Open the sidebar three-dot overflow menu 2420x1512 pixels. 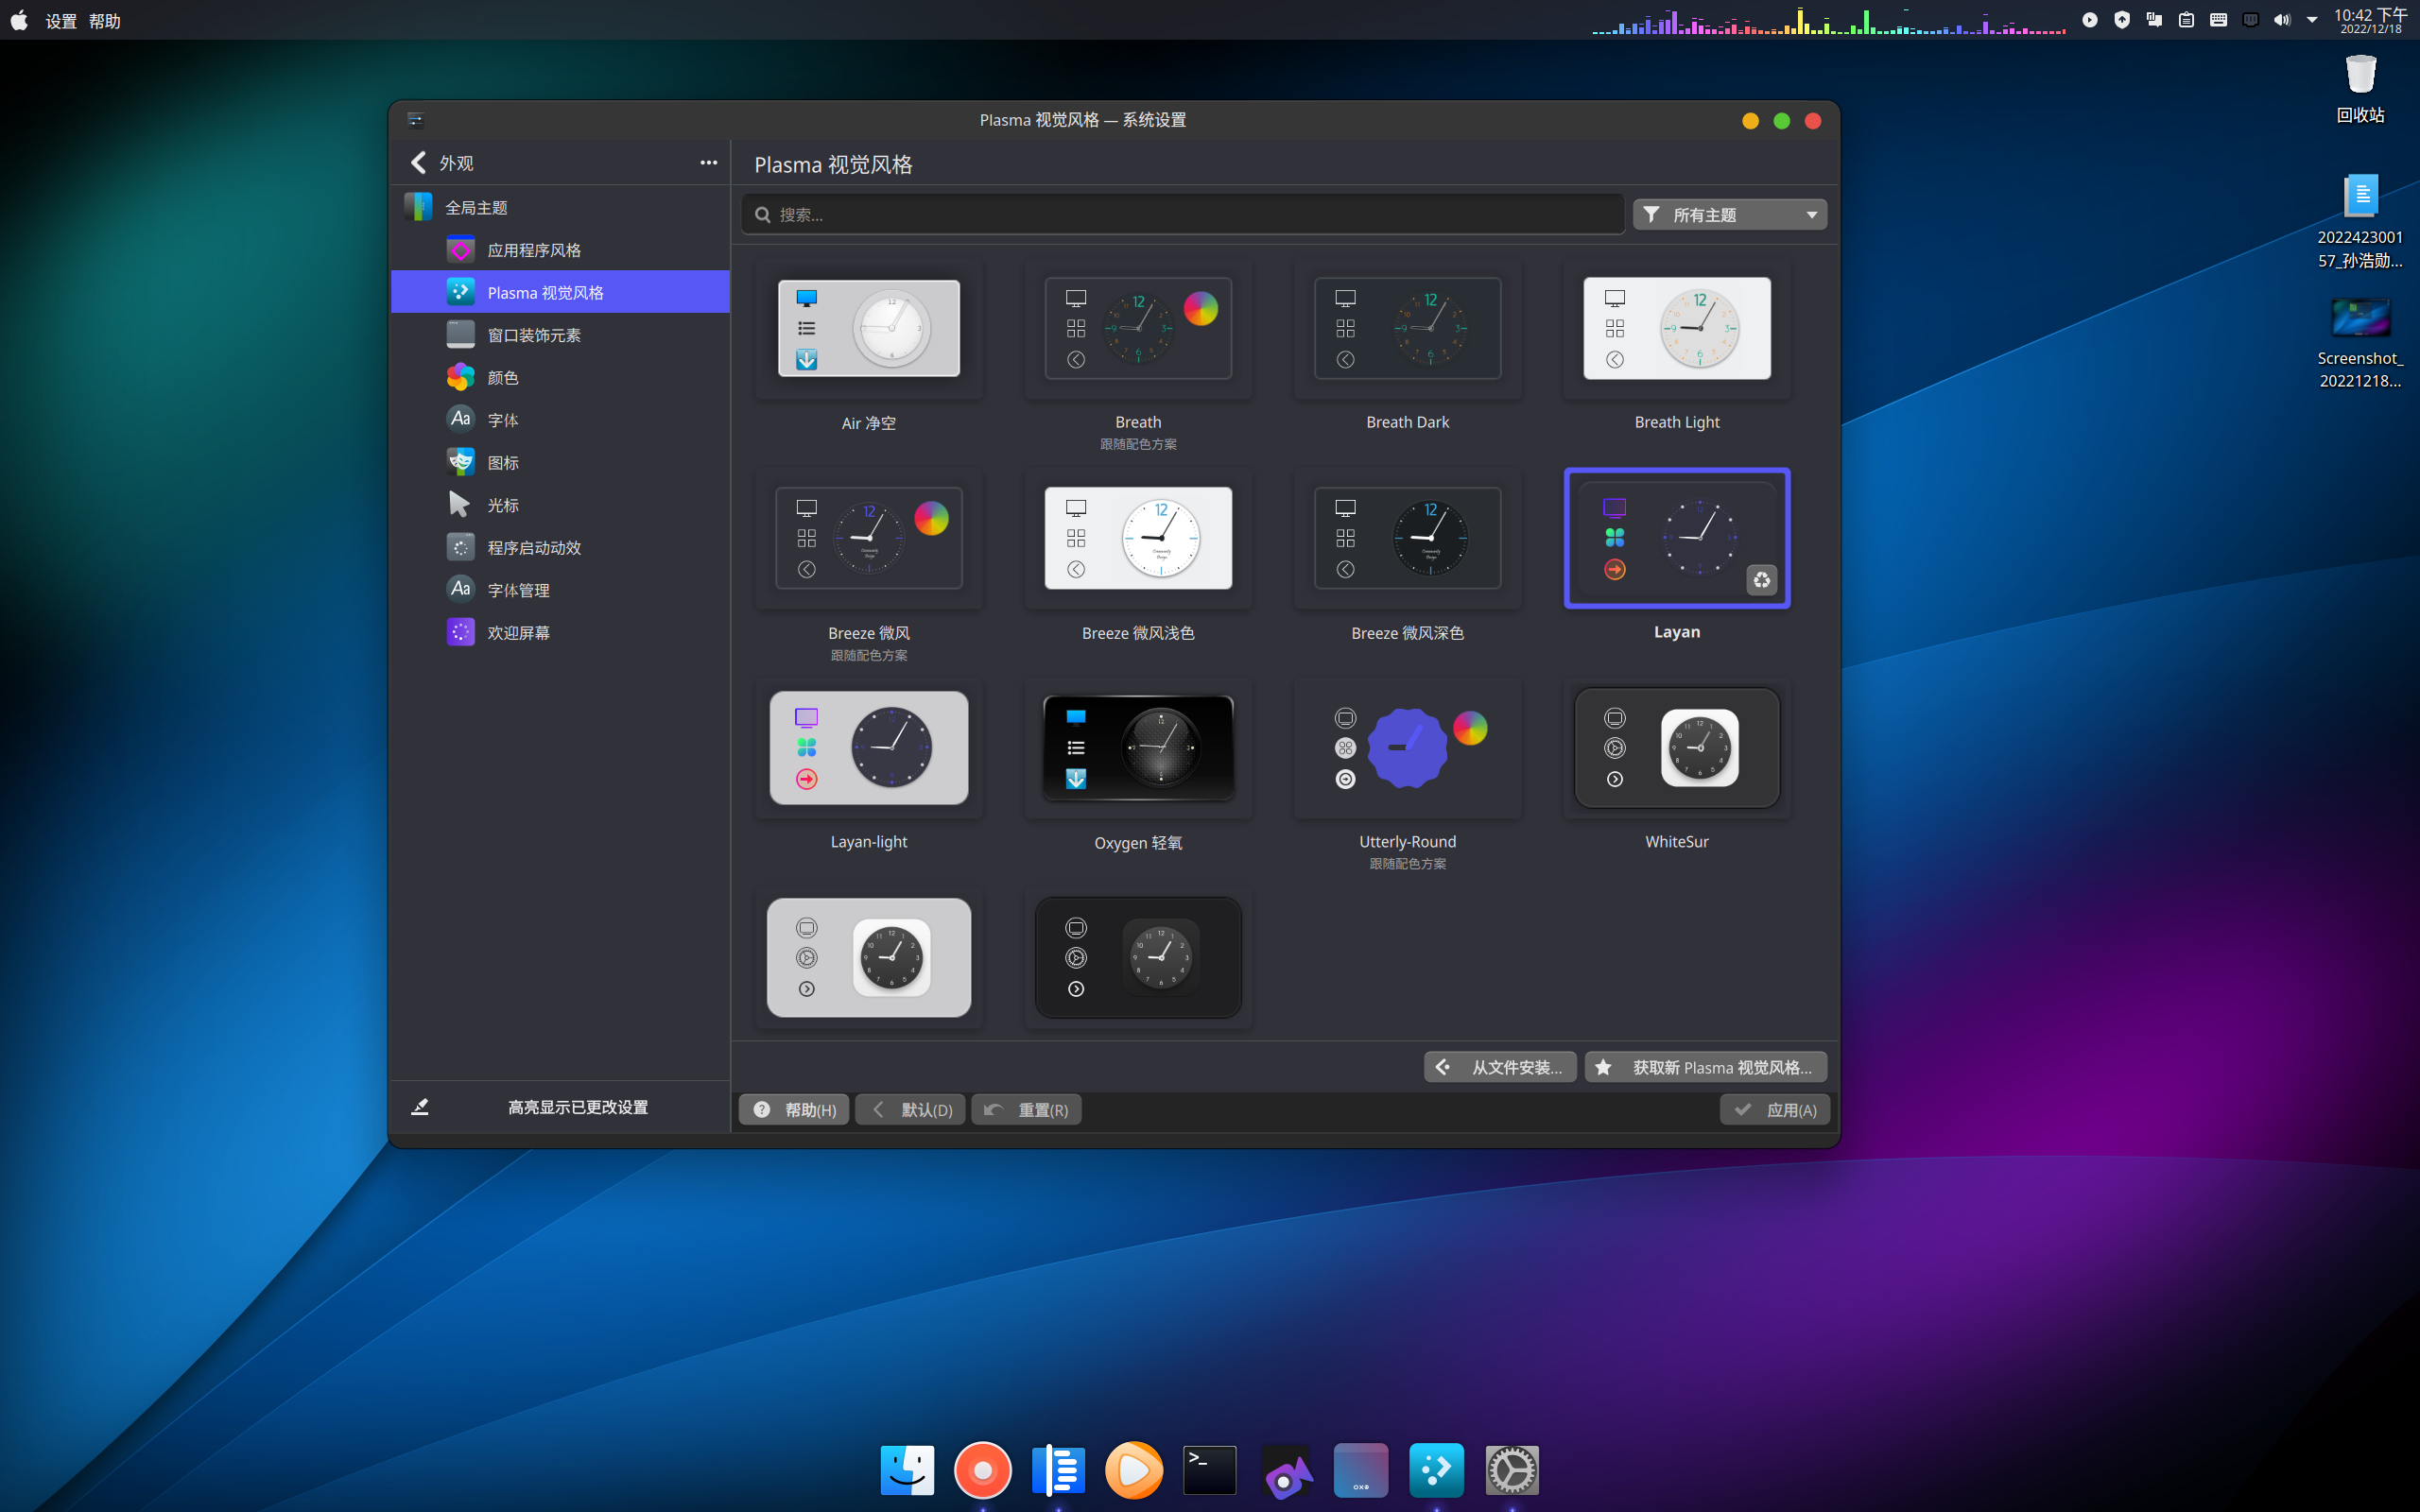point(708,163)
